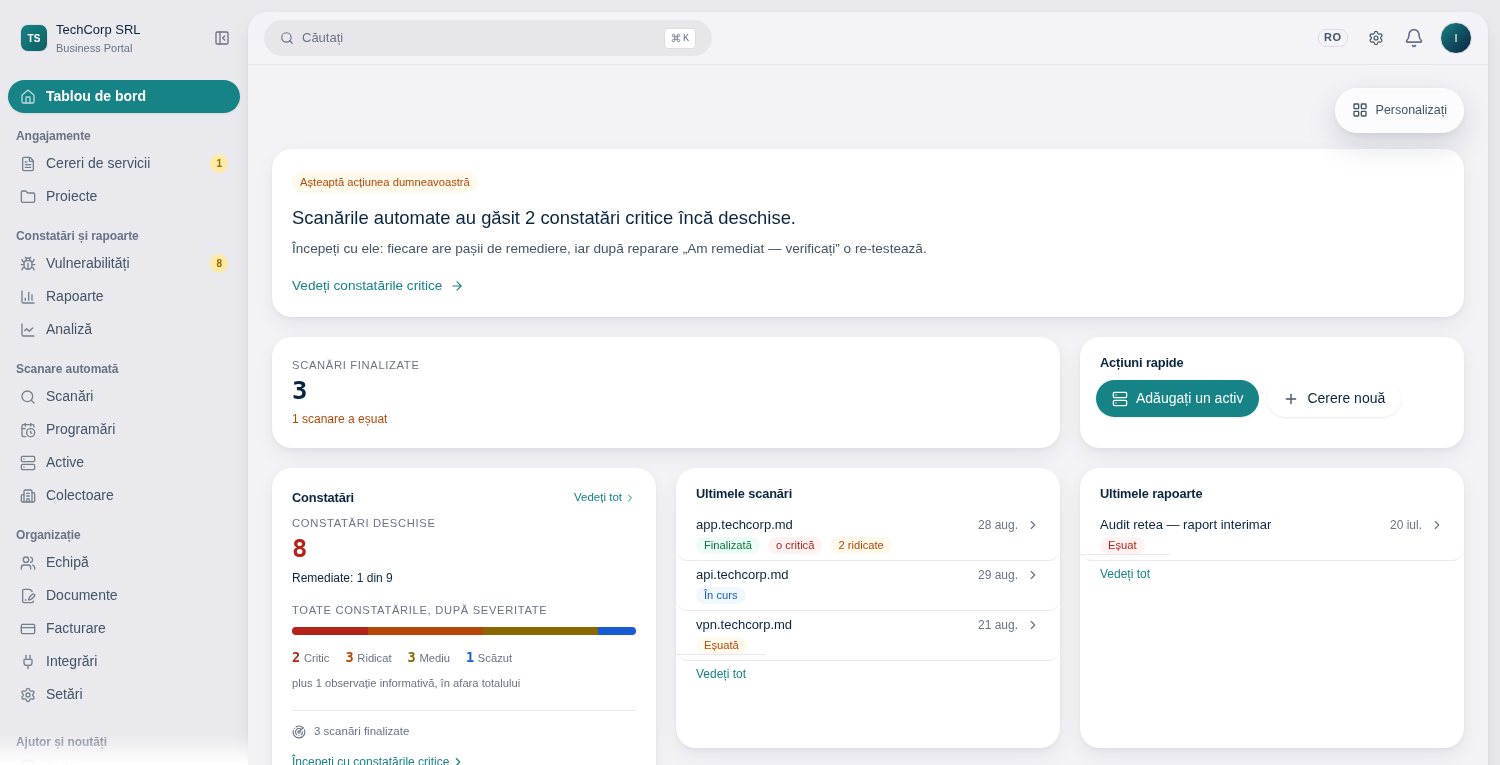Click the Personalizați button

[1399, 110]
